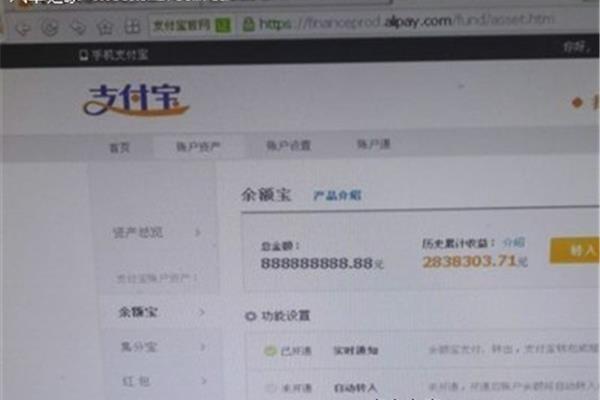Select 集分宝 in the sidebar
Image resolution: width=600 pixels, height=400 pixels.
pos(139,347)
